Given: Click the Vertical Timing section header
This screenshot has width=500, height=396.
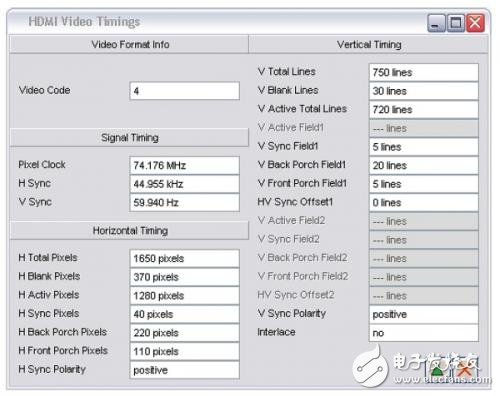Looking at the screenshot, I should pyautogui.click(x=369, y=44).
